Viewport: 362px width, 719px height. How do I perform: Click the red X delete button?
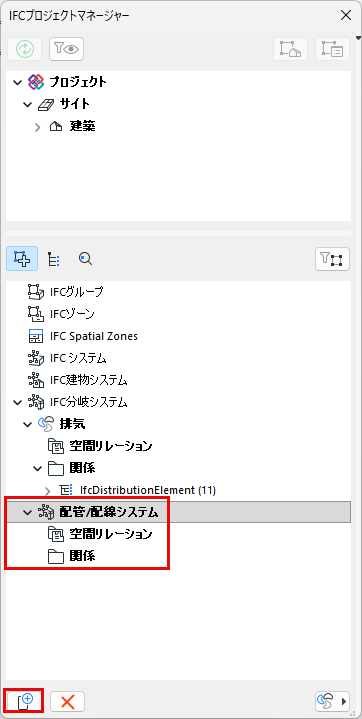click(67, 701)
